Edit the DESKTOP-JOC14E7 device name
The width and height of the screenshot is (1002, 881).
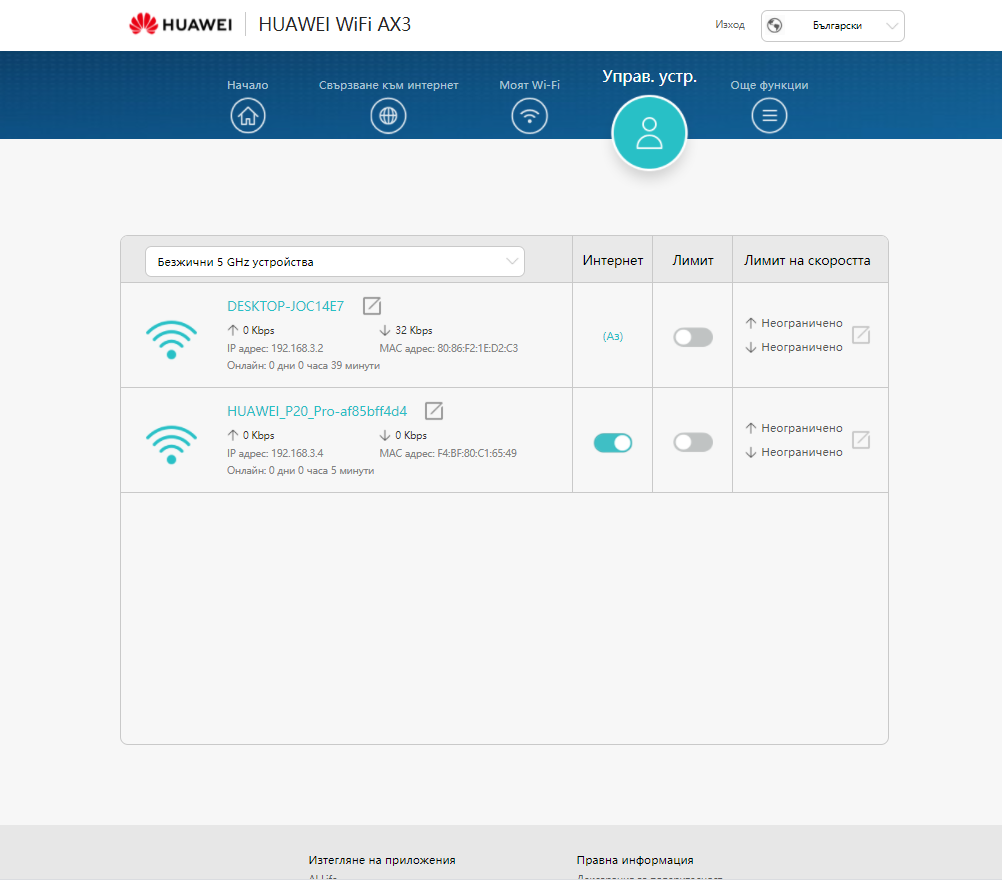tap(372, 306)
